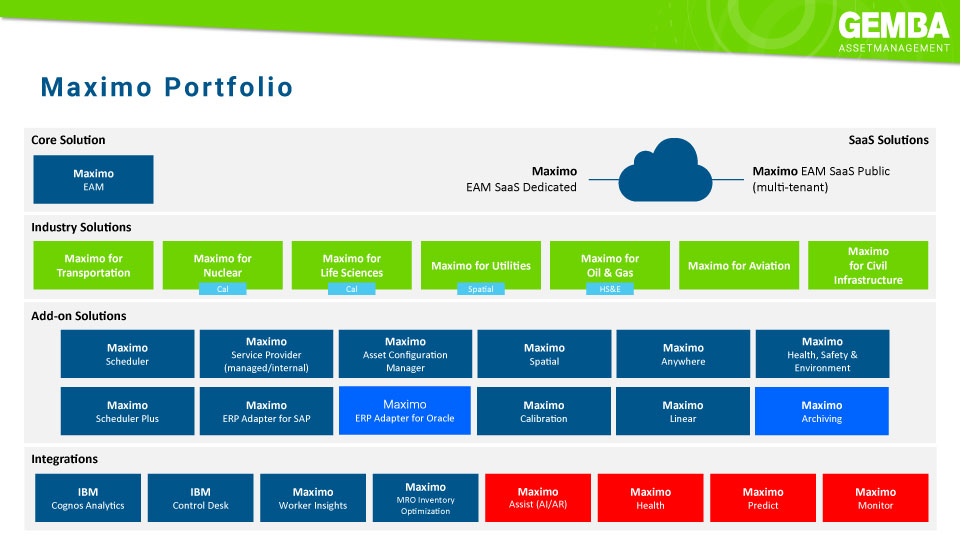
Task: Click Maximo EAM SaaS Dedicated label
Action: click(521, 179)
